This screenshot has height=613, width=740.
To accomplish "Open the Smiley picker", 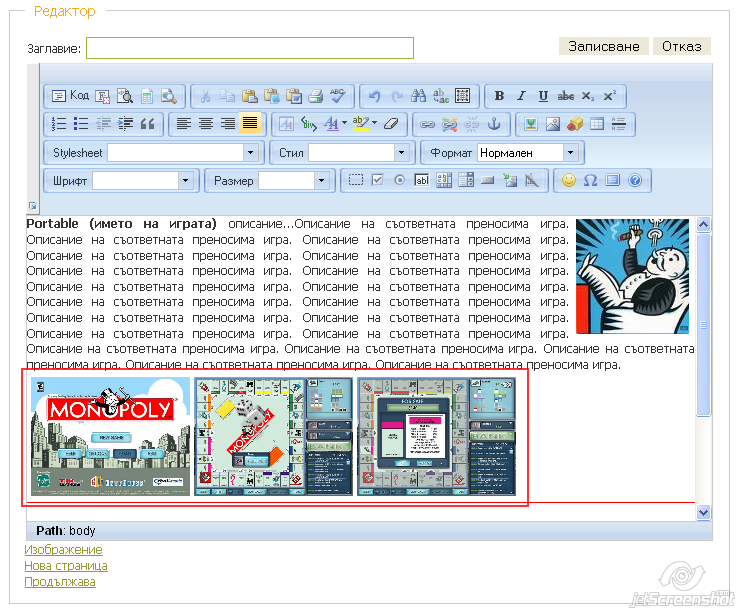I will pos(569,180).
